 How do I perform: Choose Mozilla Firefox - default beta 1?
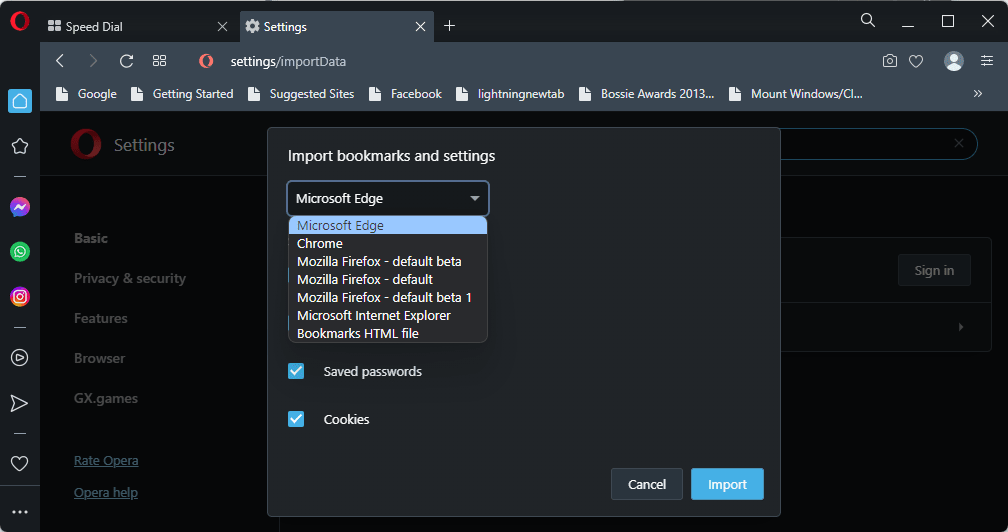coord(388,297)
